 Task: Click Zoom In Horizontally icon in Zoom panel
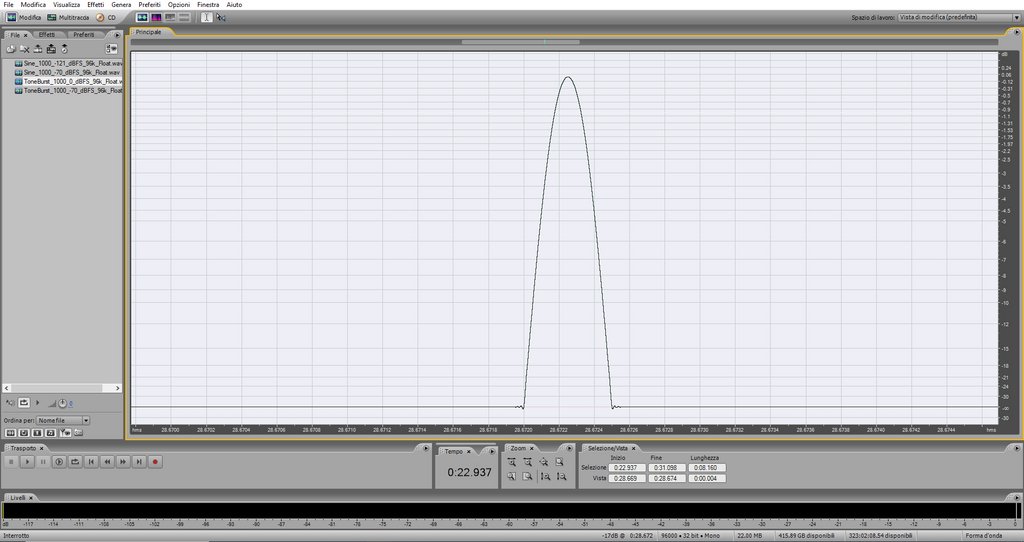(x=511, y=462)
